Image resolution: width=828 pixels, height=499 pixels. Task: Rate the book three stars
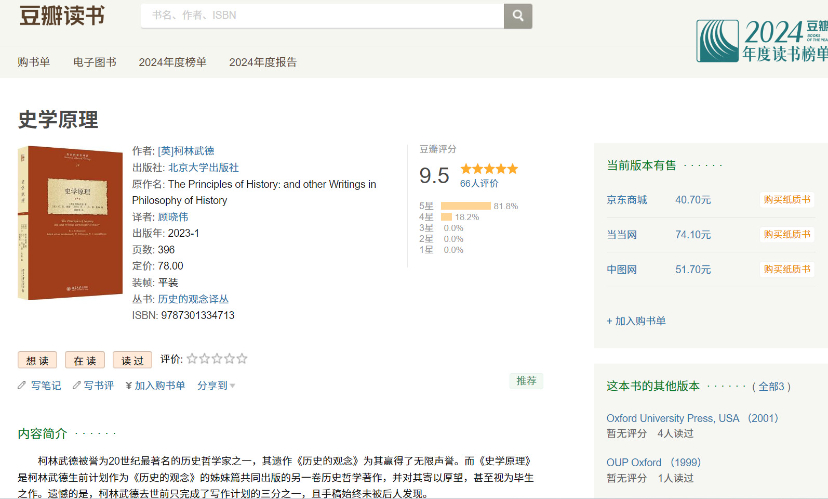click(x=217, y=359)
